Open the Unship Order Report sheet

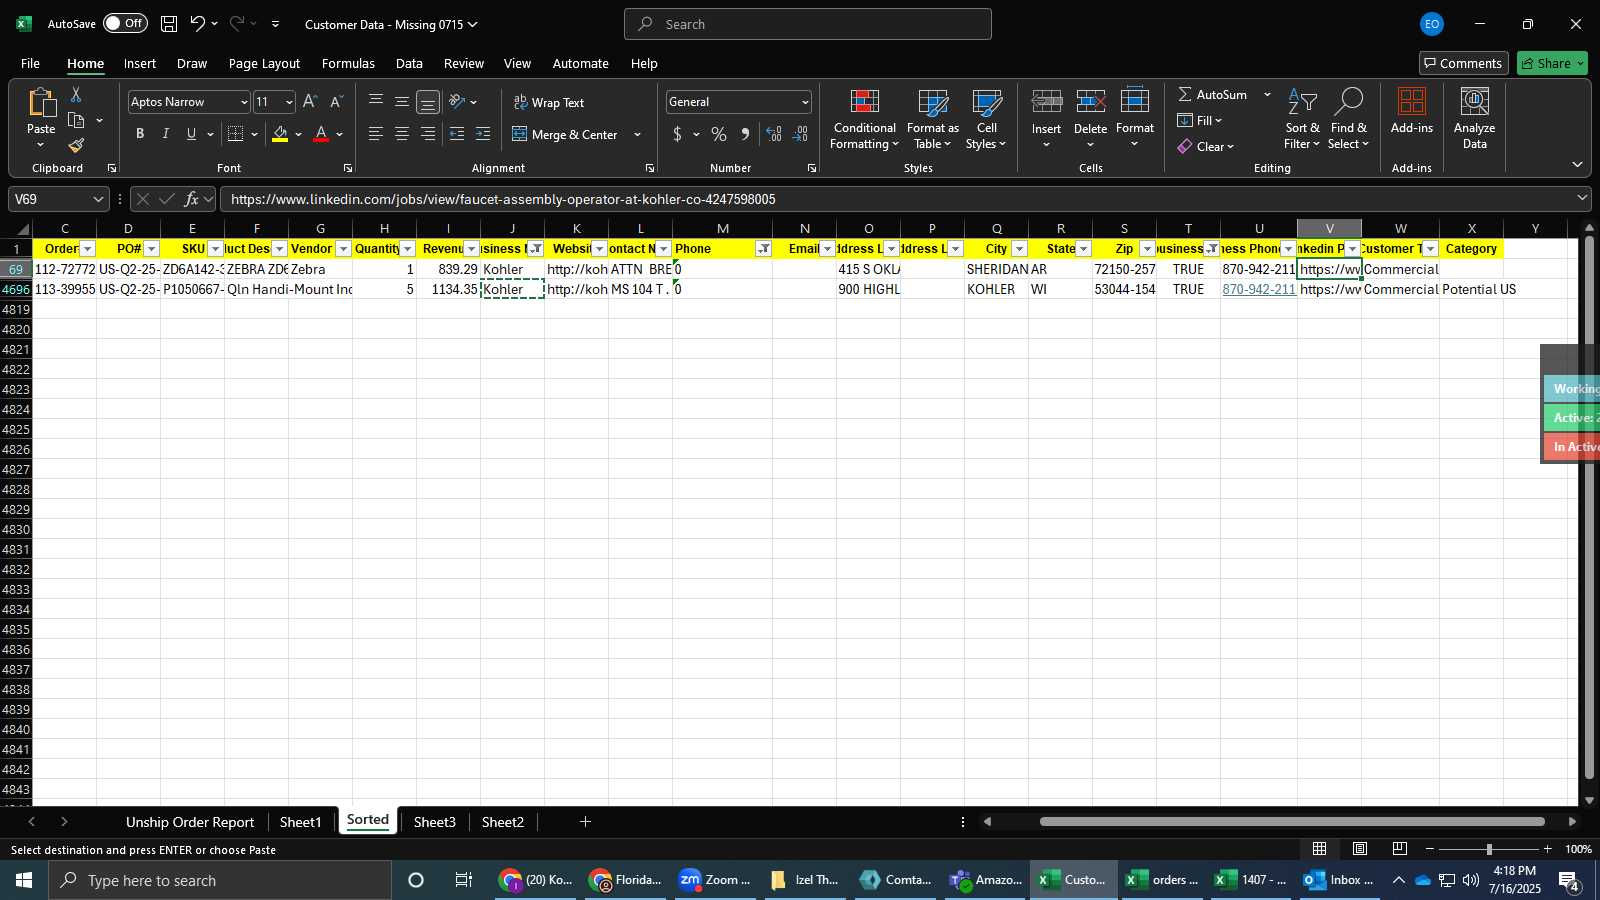tap(190, 822)
